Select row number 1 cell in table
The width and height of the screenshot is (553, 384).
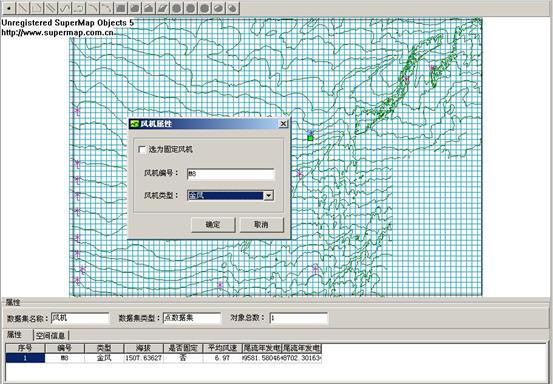(25, 358)
